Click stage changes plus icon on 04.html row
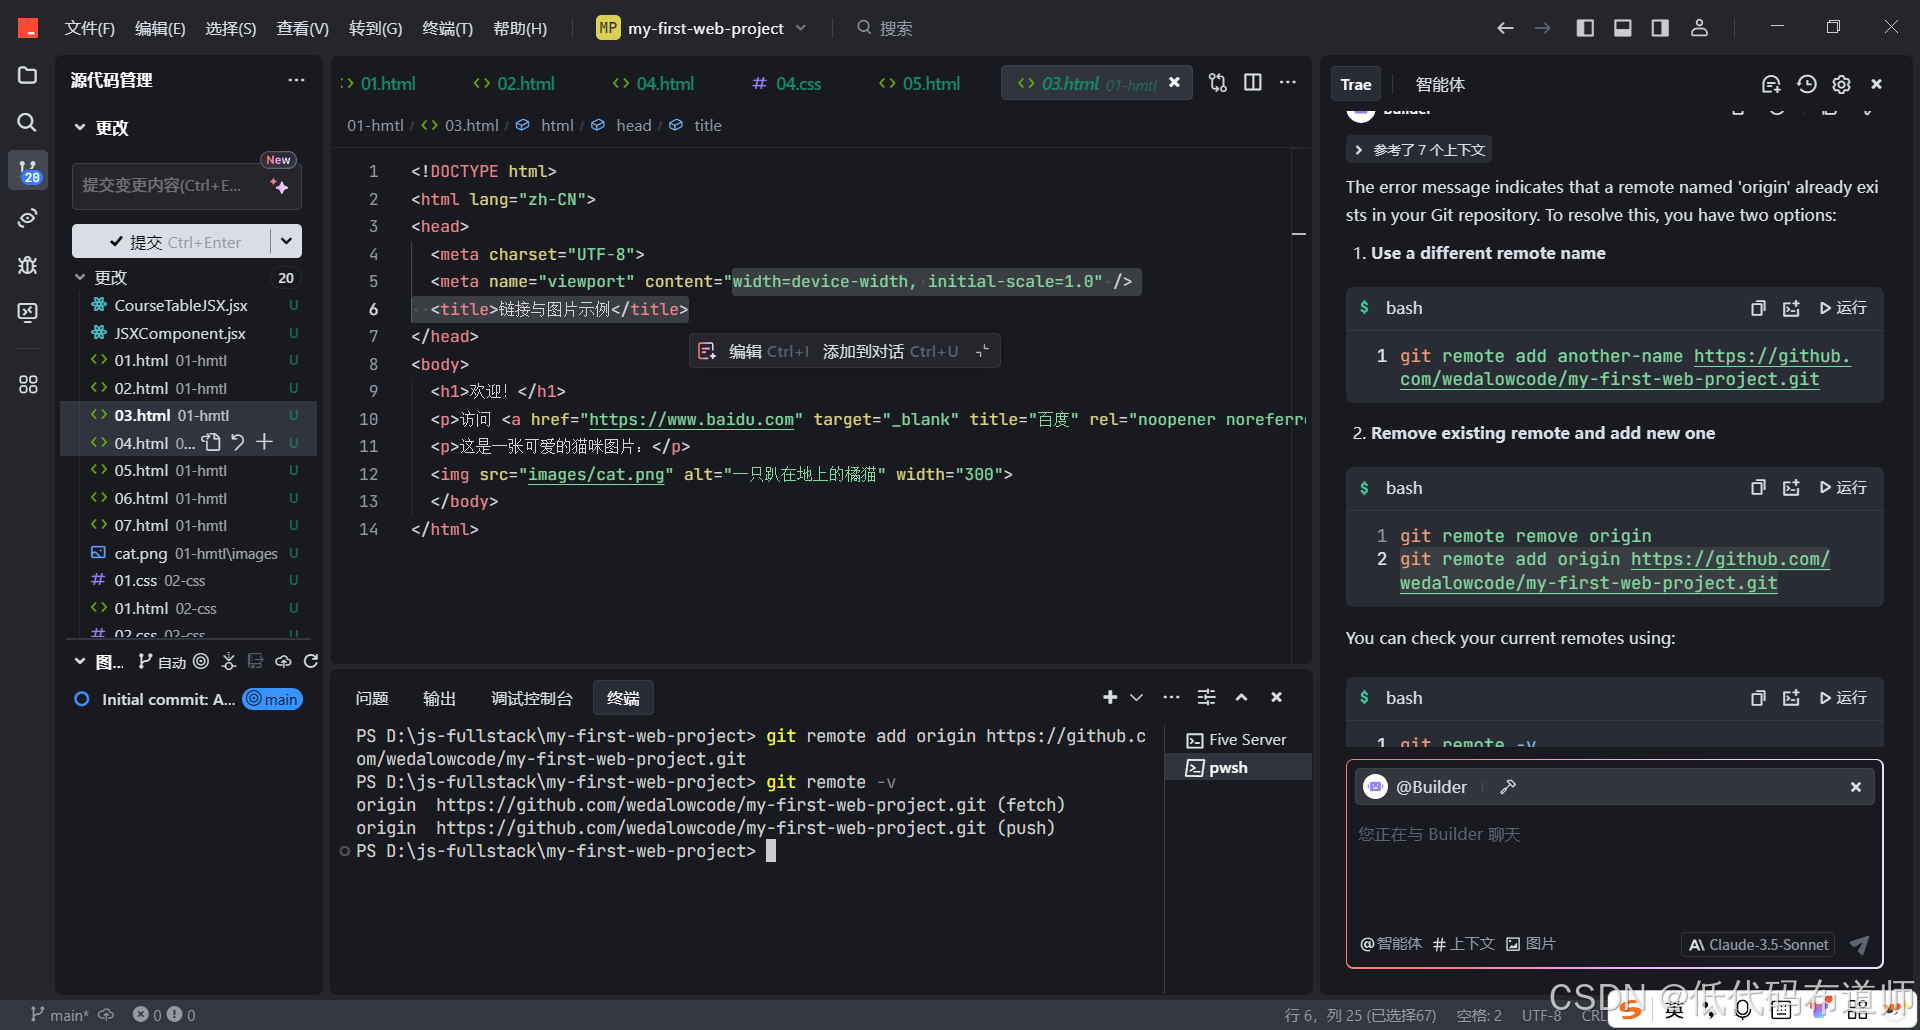The height and width of the screenshot is (1030, 1920). pyautogui.click(x=264, y=442)
